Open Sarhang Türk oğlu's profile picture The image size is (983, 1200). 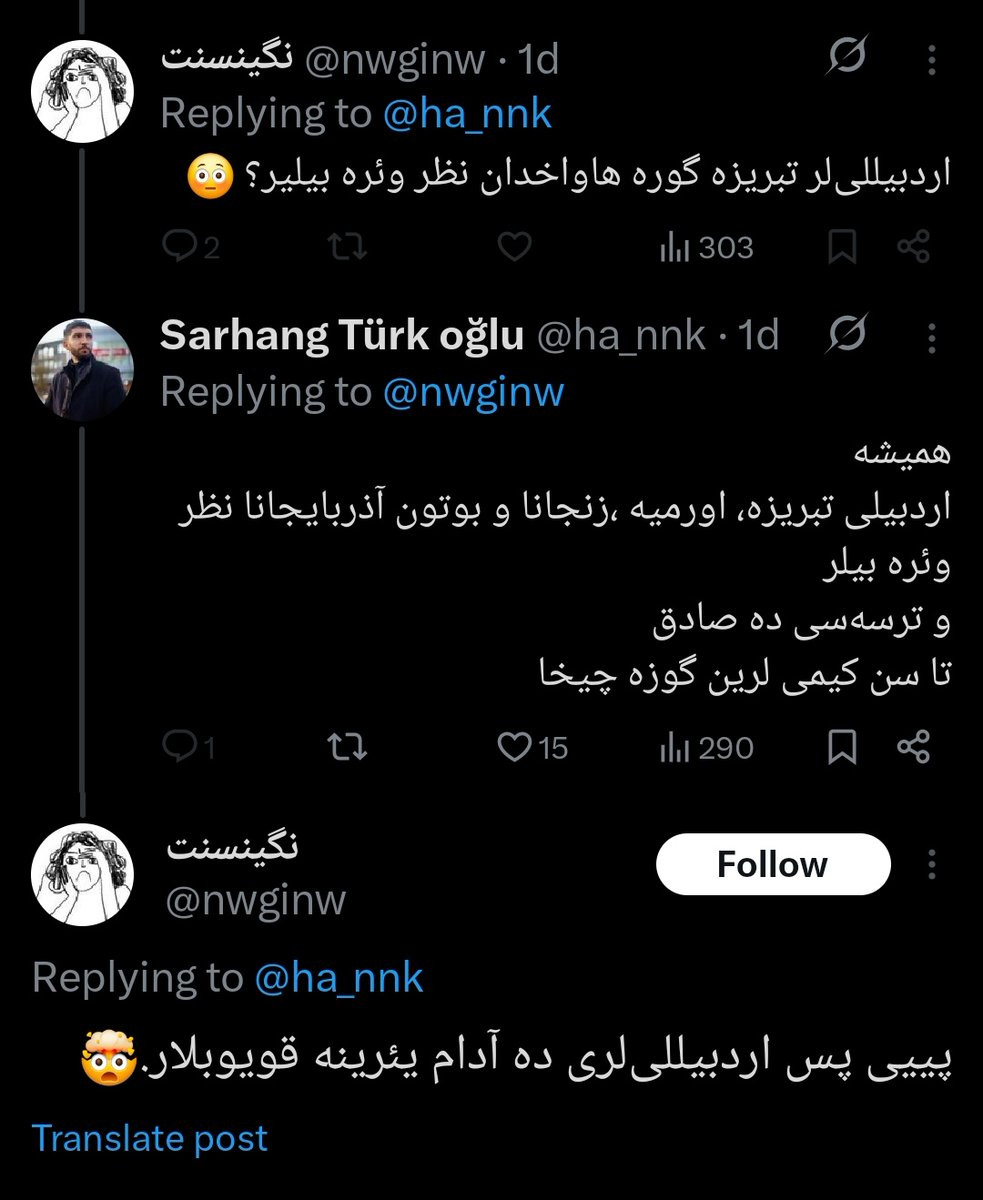click(82, 368)
